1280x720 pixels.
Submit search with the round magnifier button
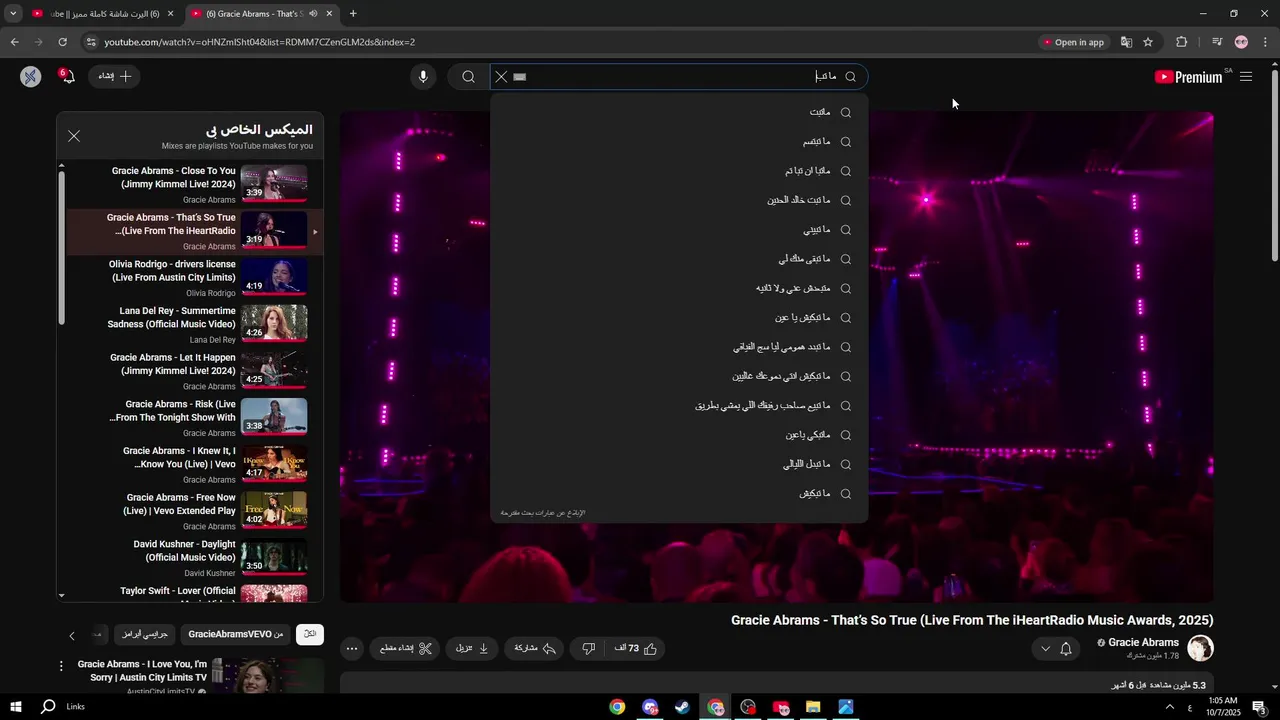[x=468, y=76]
